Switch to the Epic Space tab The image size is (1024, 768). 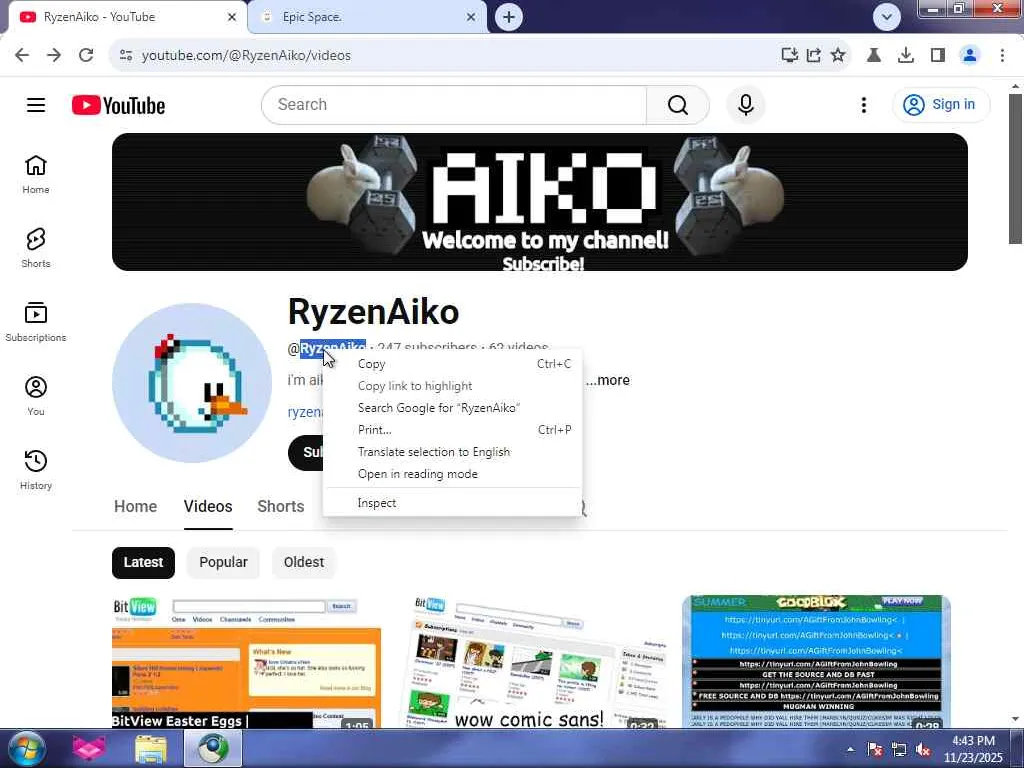368,17
